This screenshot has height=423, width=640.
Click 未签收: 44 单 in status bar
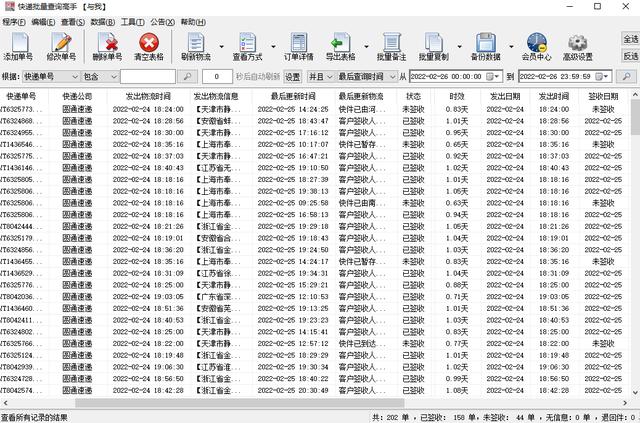(509, 418)
